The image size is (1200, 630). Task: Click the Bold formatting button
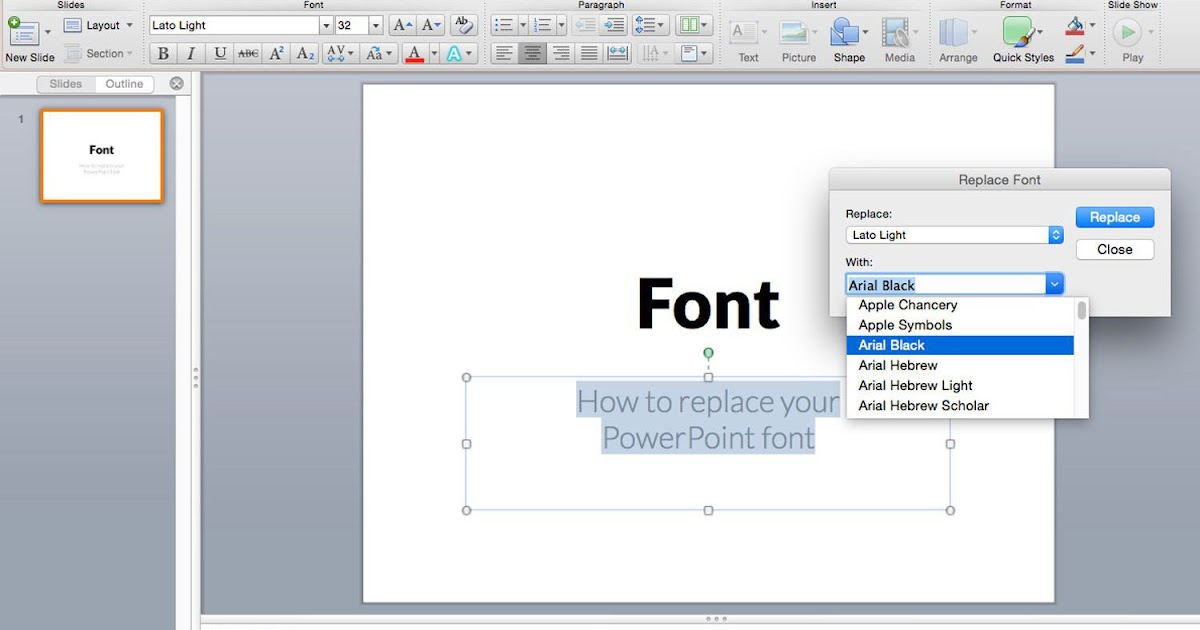click(163, 54)
